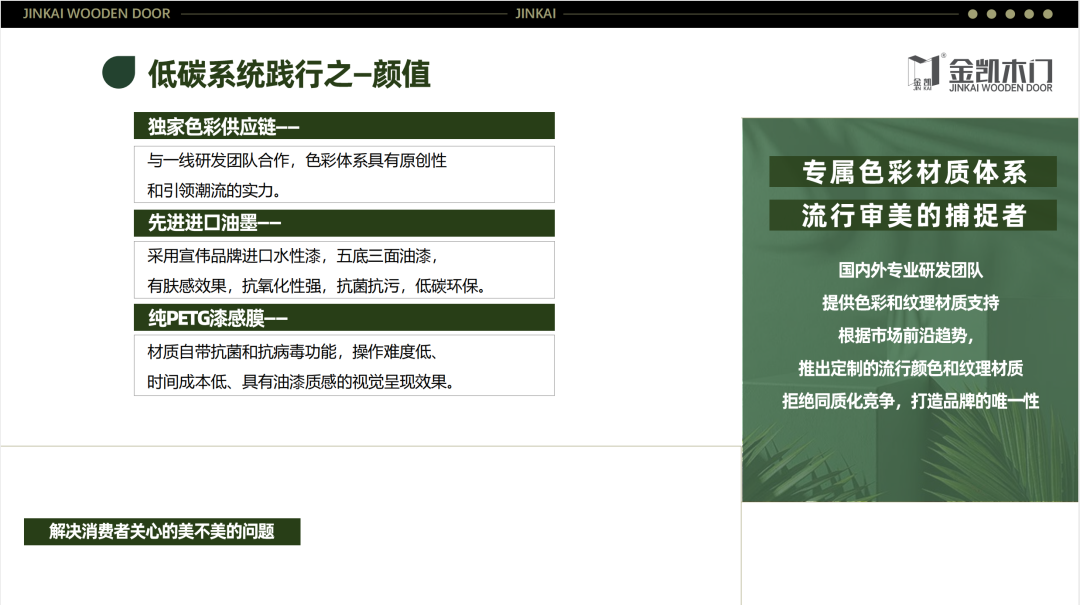Click the 先进进口油墨 green header bar
Image resolution: width=1080 pixels, height=605 pixels.
pyautogui.click(x=344, y=223)
